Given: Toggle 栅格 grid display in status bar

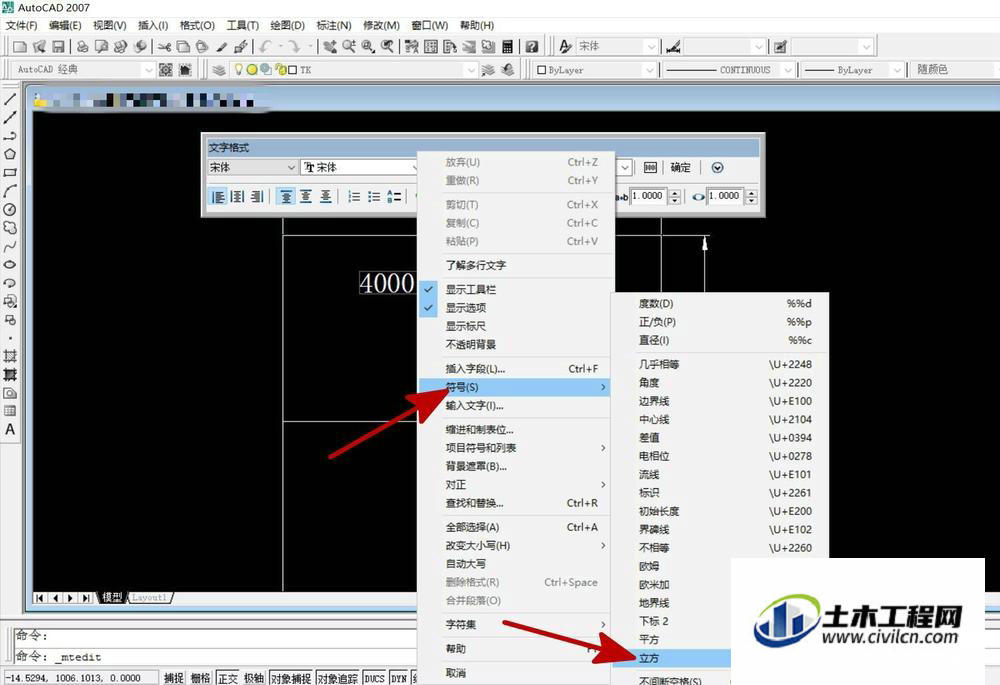Looking at the screenshot, I should click(200, 678).
